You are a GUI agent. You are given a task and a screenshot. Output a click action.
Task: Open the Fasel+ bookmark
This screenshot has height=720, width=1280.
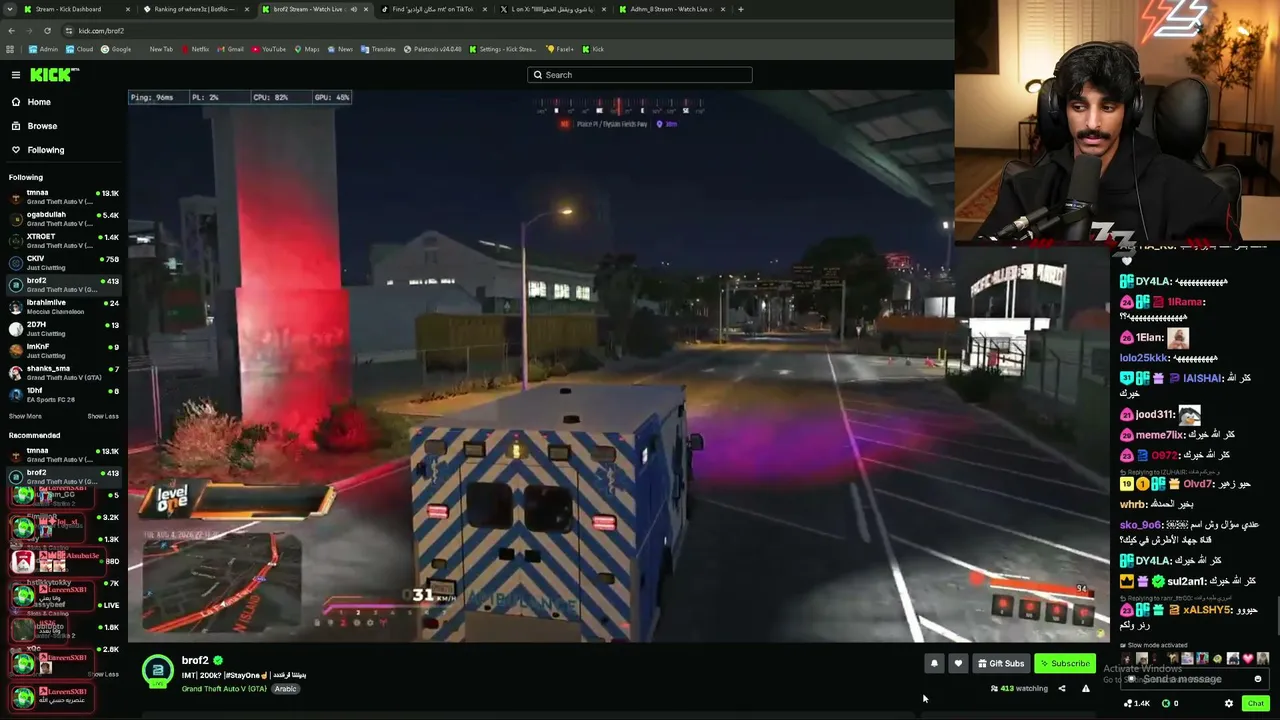[560, 49]
